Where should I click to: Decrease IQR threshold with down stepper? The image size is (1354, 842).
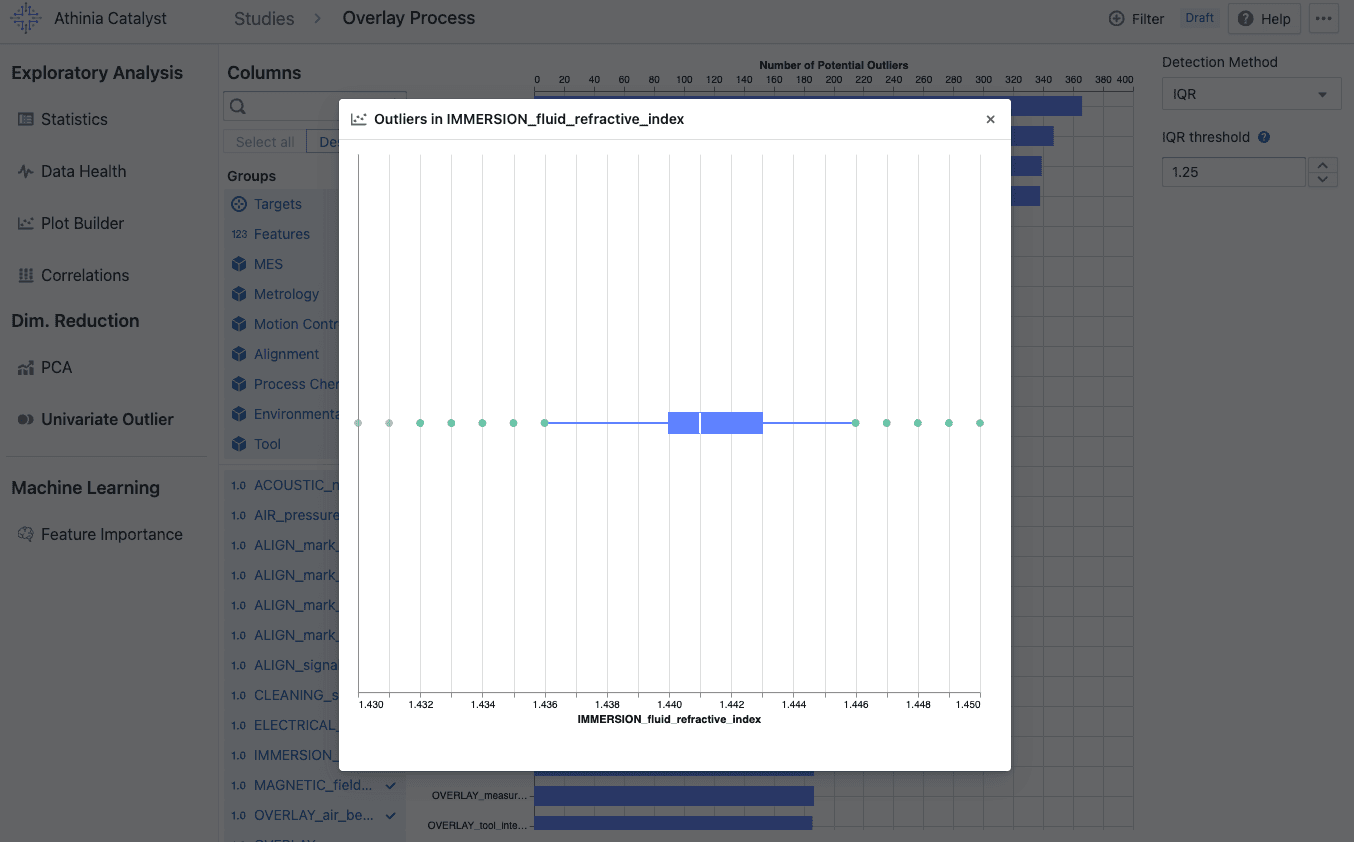pyautogui.click(x=1323, y=179)
